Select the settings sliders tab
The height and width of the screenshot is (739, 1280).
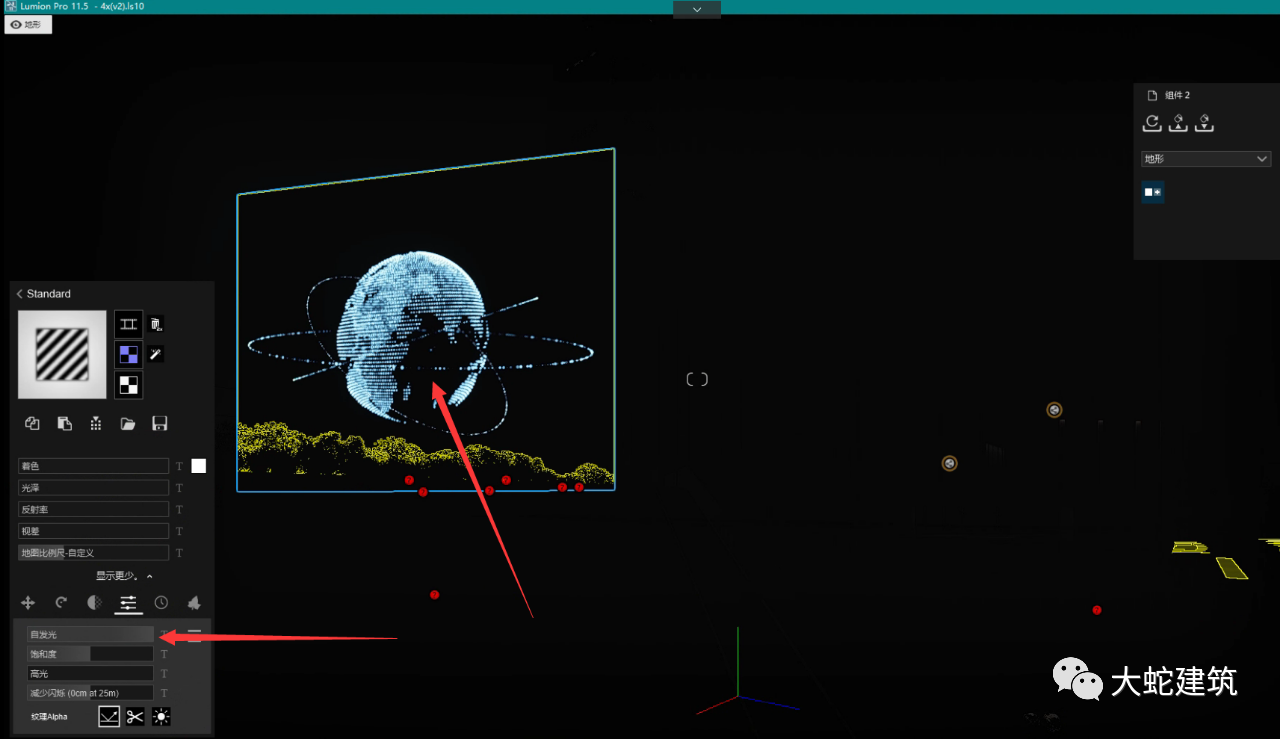tap(128, 602)
